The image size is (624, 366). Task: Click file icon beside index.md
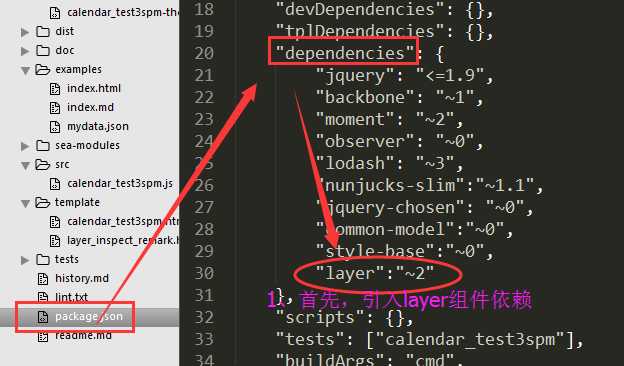coord(55,108)
